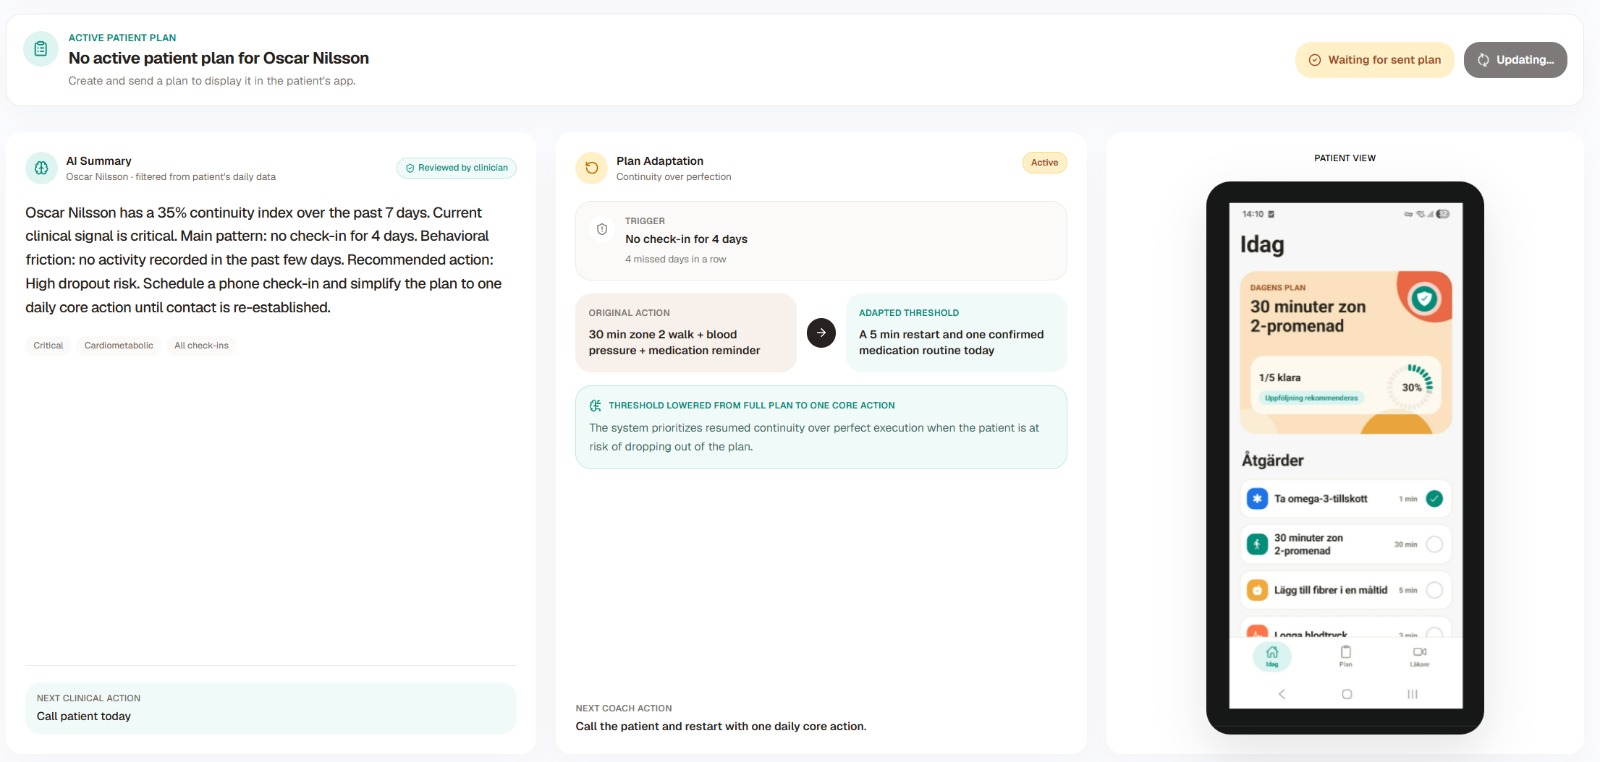
Task: Tap the Android recent apps icon on the phone
Action: point(1412,694)
